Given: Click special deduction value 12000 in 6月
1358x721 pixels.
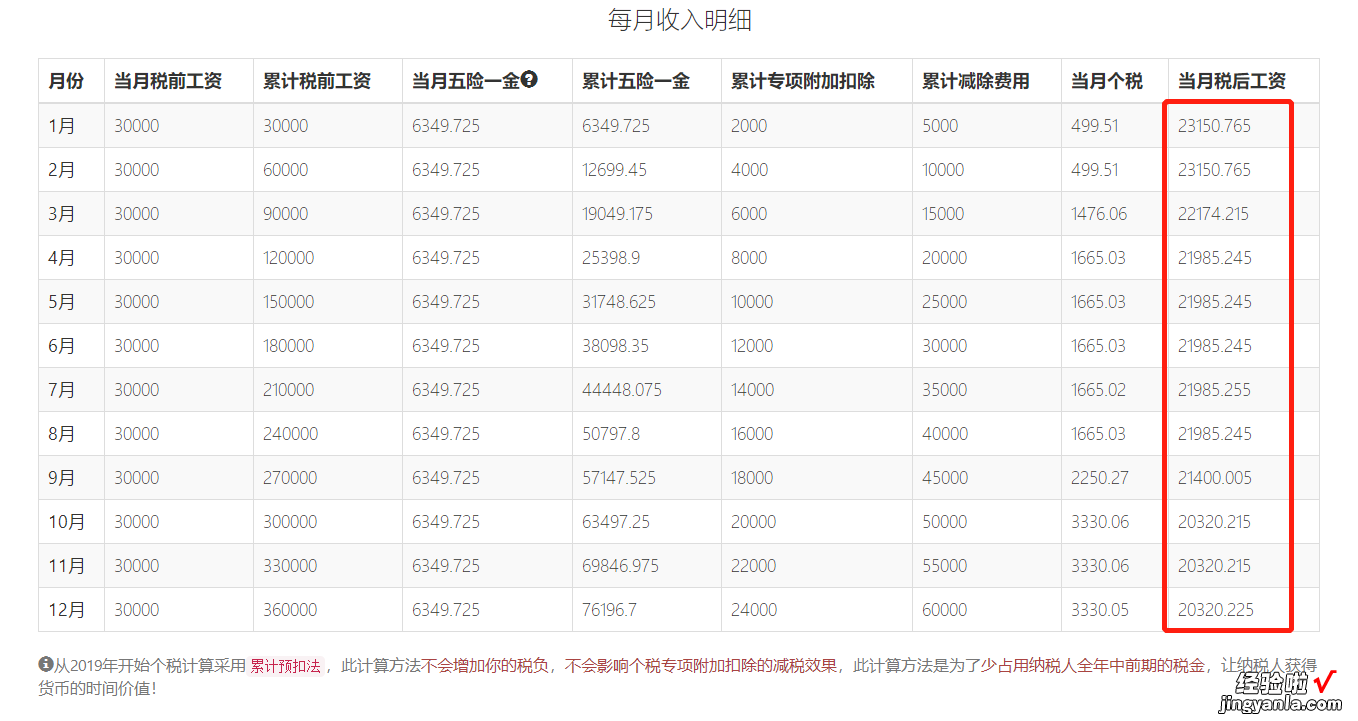Looking at the screenshot, I should click(752, 346).
